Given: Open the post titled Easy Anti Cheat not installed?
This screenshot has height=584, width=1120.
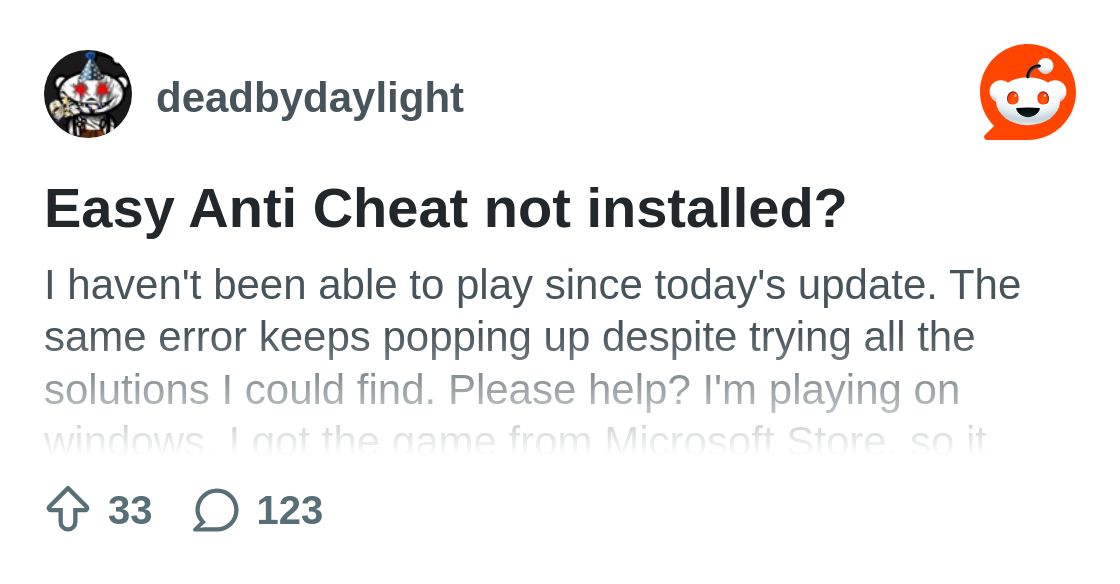Looking at the screenshot, I should 445,208.
